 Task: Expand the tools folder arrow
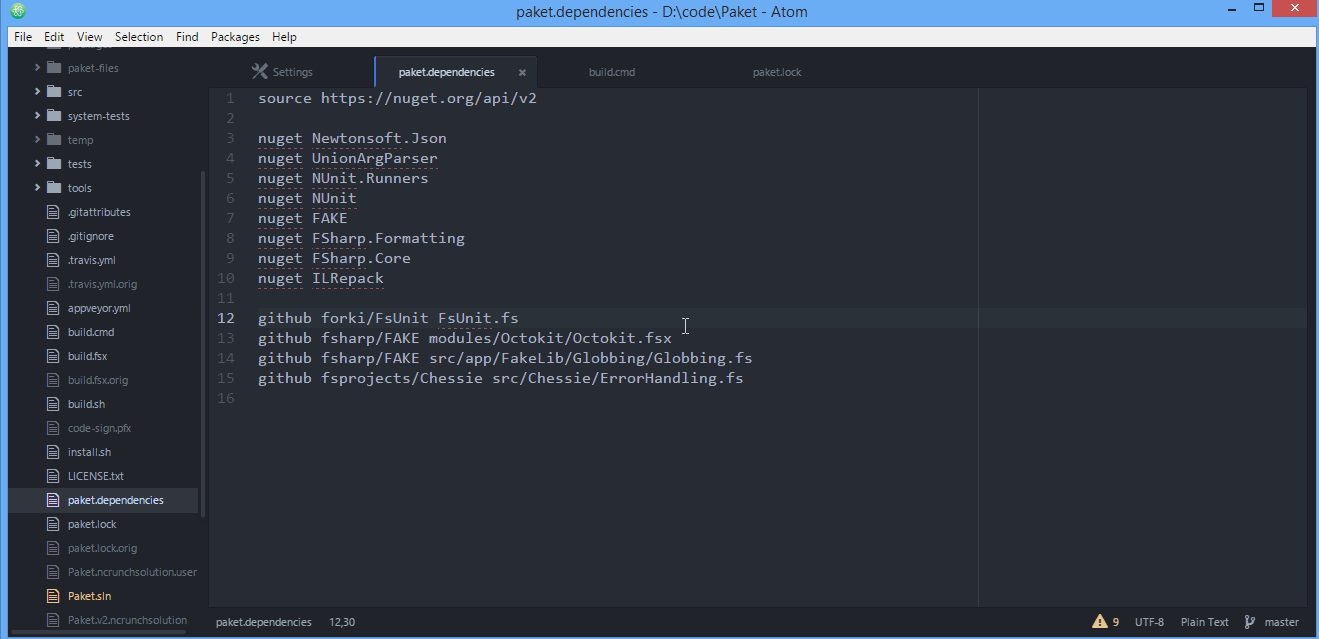[x=38, y=188]
